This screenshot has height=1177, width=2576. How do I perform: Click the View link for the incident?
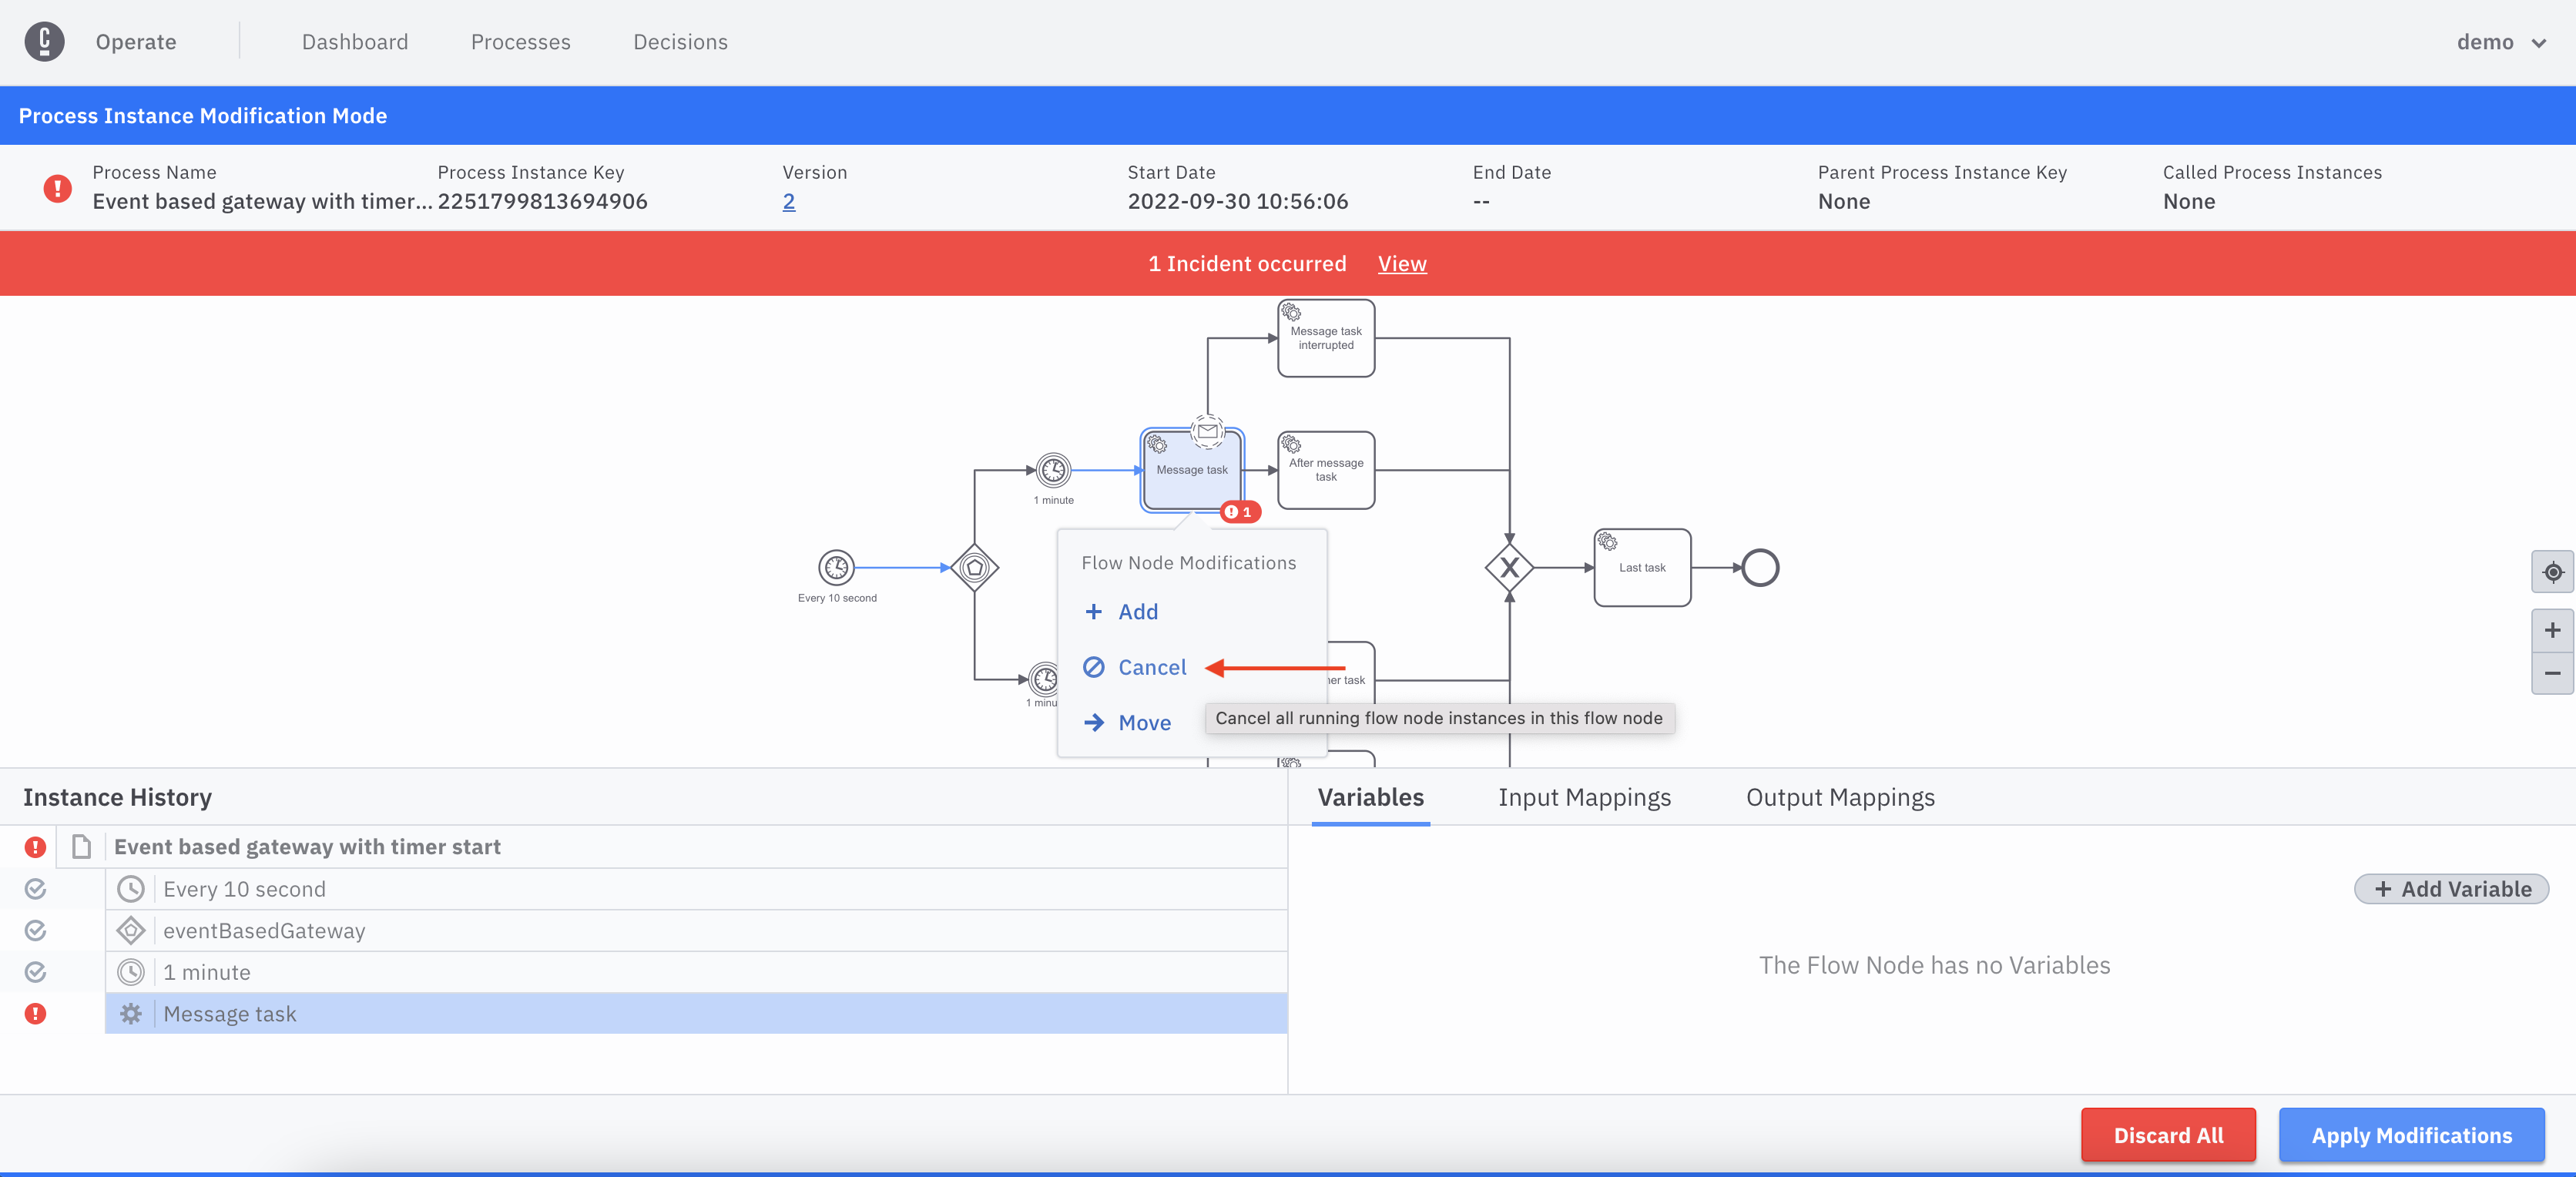pyautogui.click(x=1403, y=261)
